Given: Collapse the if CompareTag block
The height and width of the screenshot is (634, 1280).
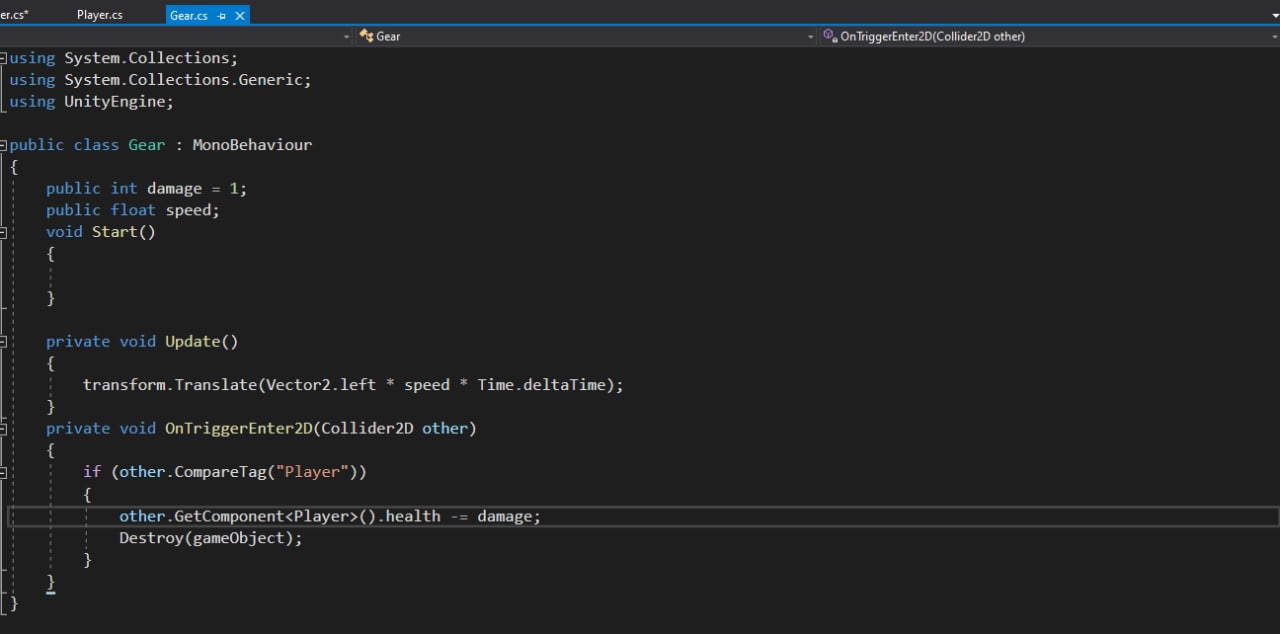Looking at the screenshot, I should tap(4, 472).
